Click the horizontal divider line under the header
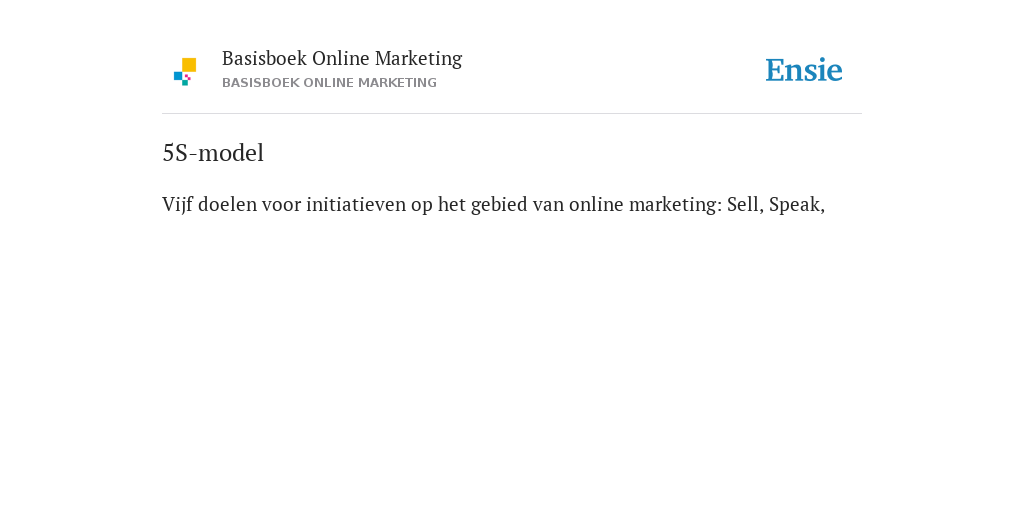The width and height of the screenshot is (1024, 512). 512,114
